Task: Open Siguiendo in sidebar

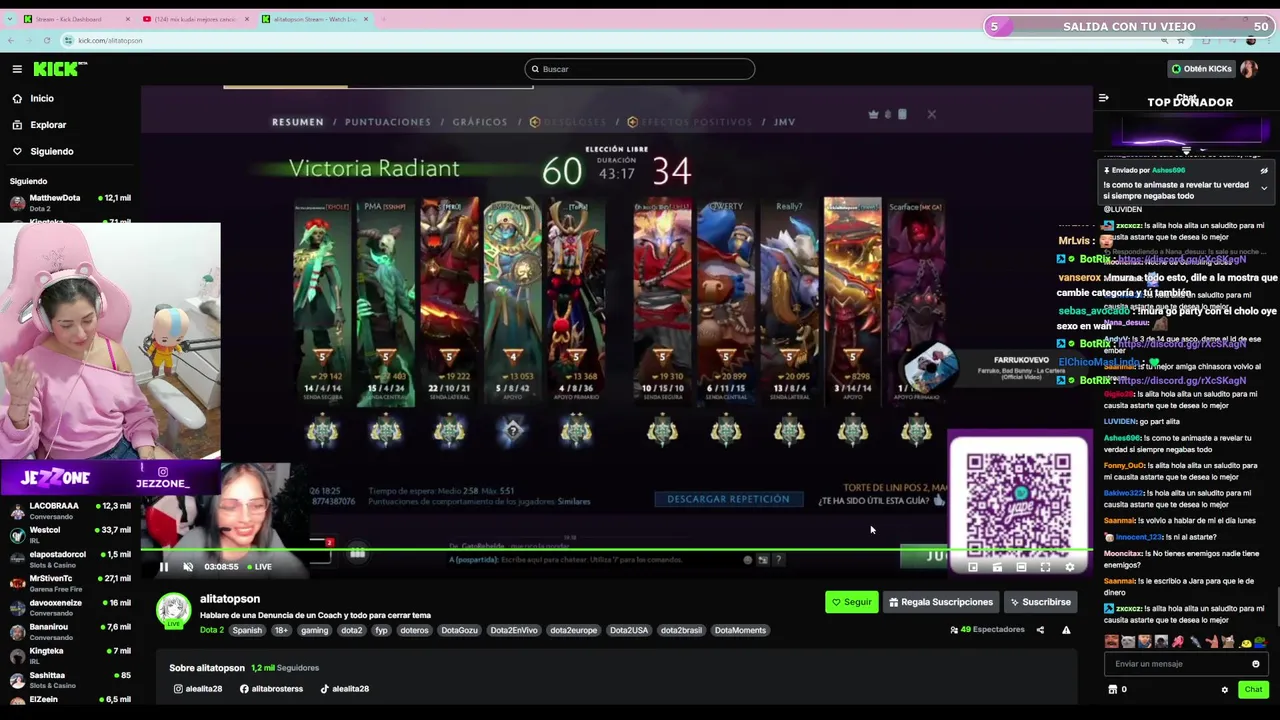Action: (51, 151)
